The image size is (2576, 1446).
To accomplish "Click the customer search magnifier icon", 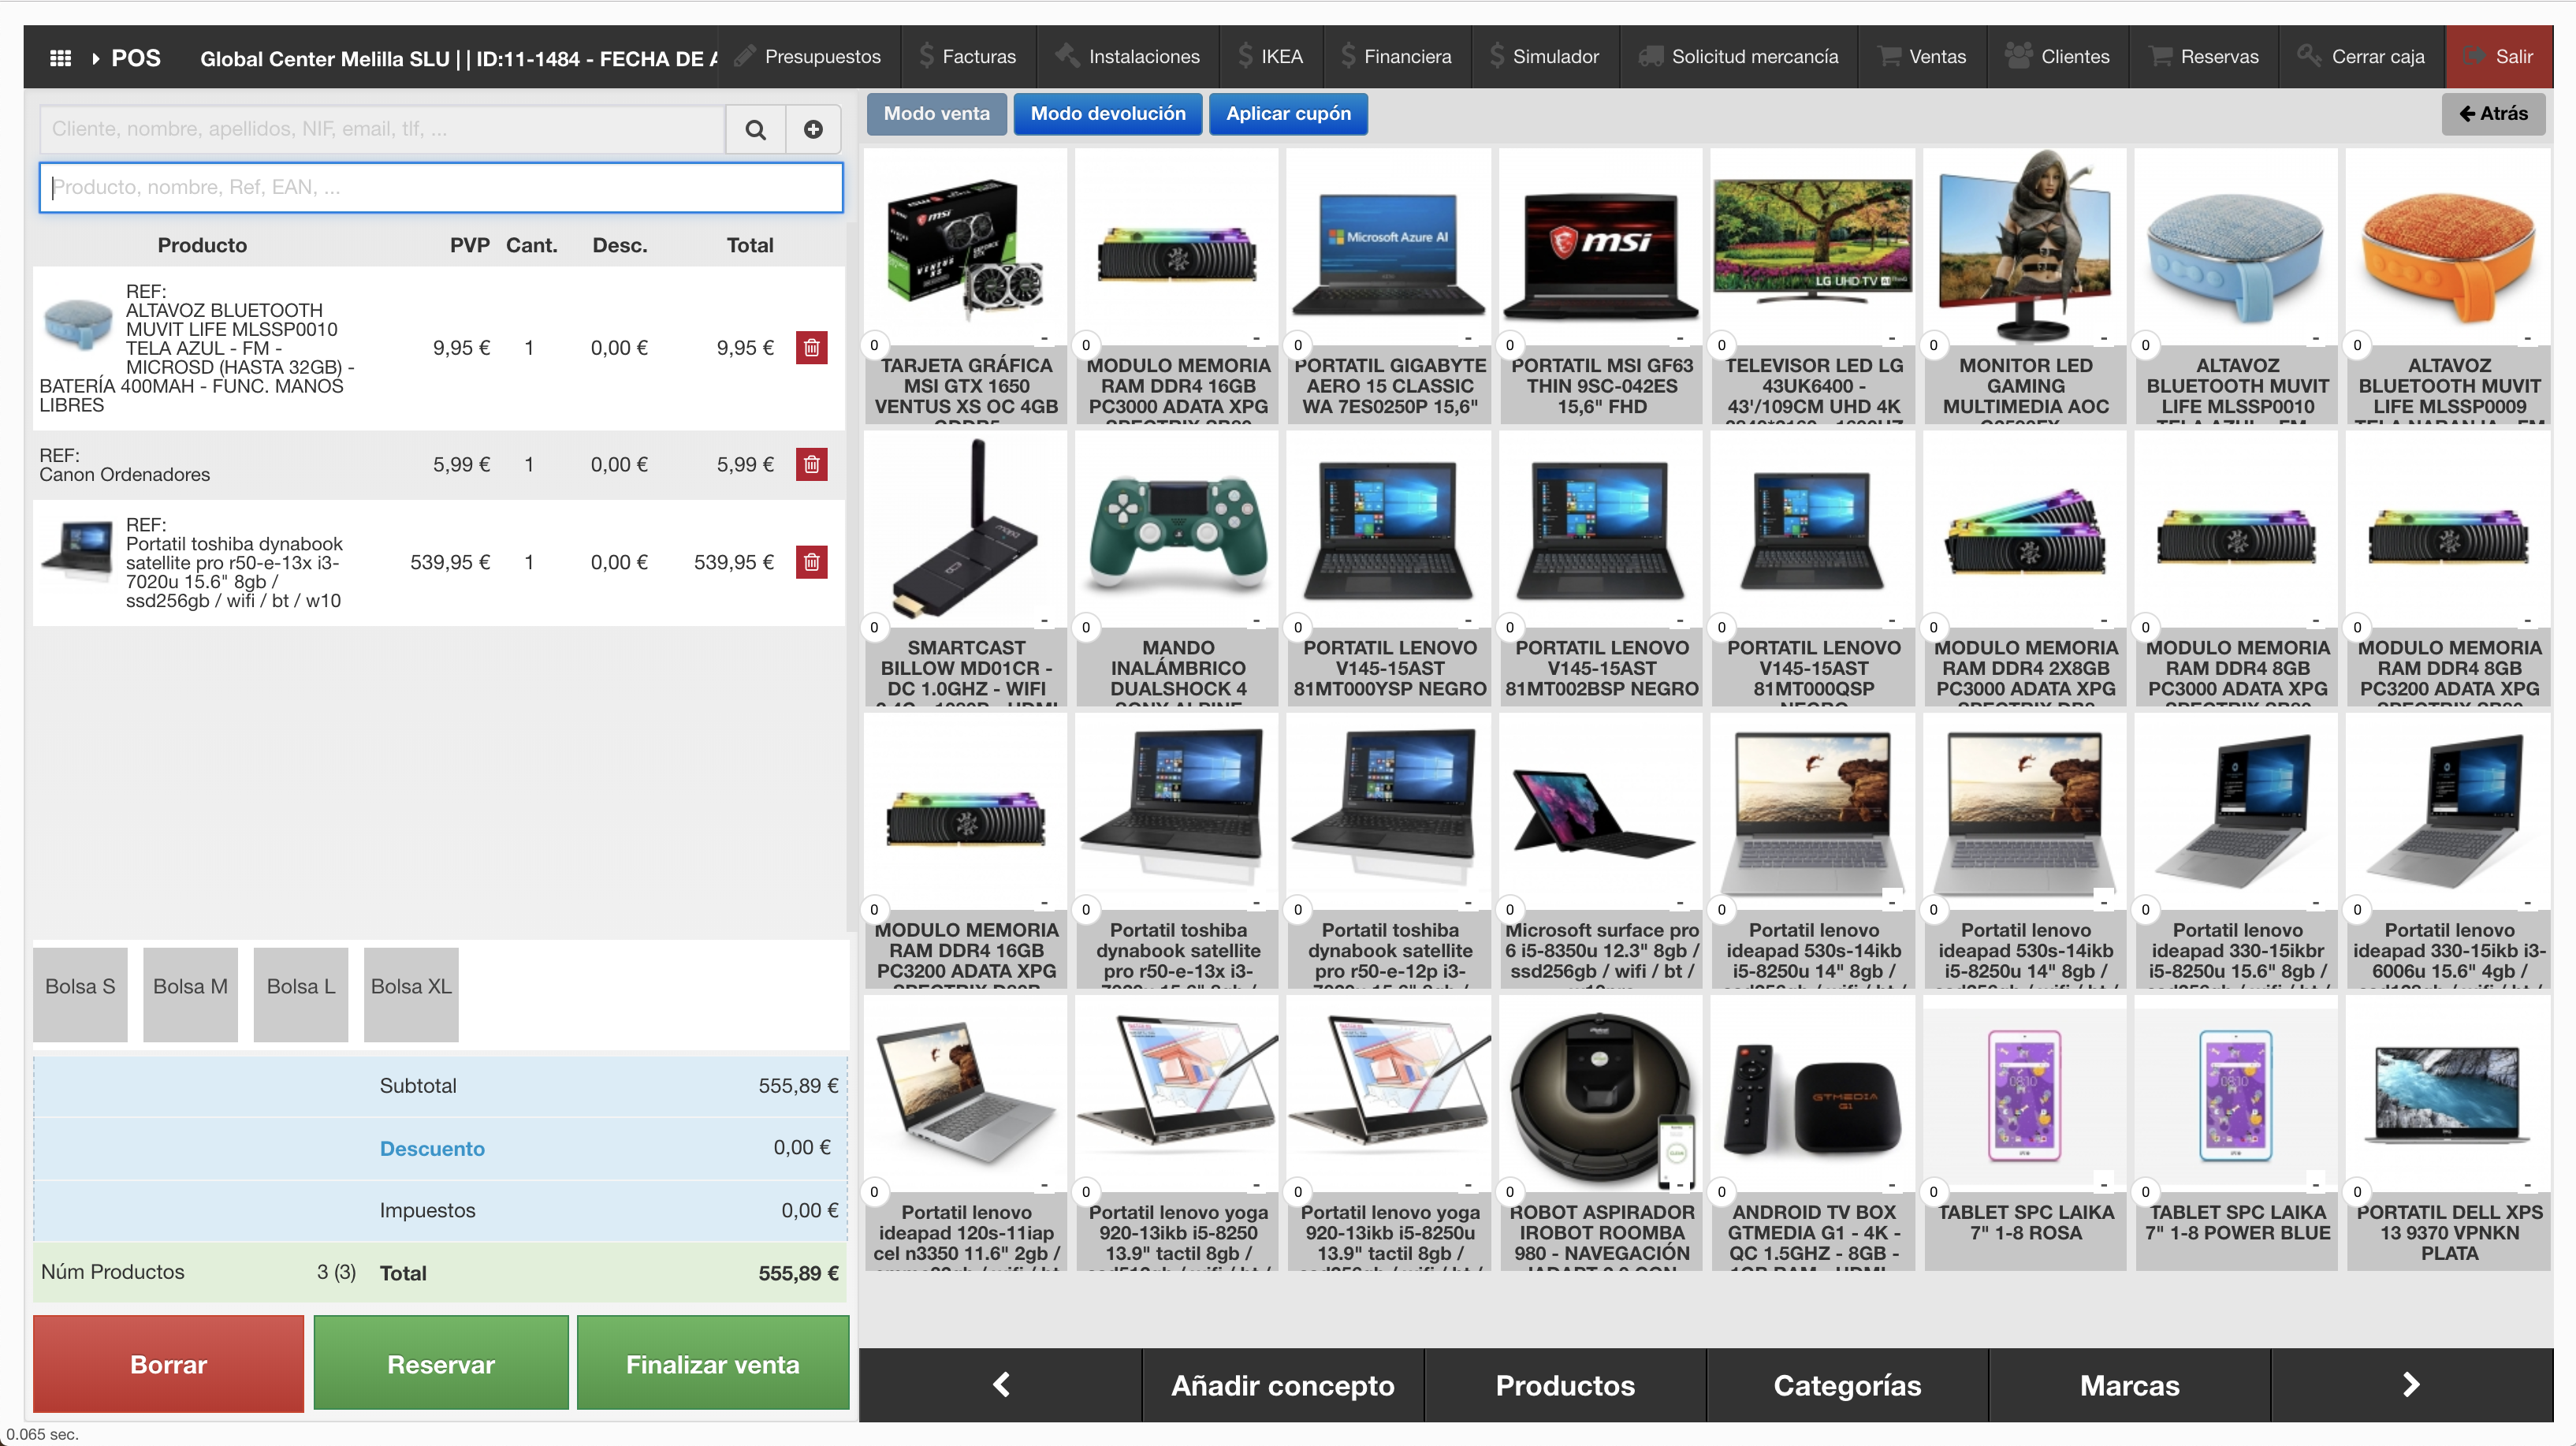I will pos(756,130).
